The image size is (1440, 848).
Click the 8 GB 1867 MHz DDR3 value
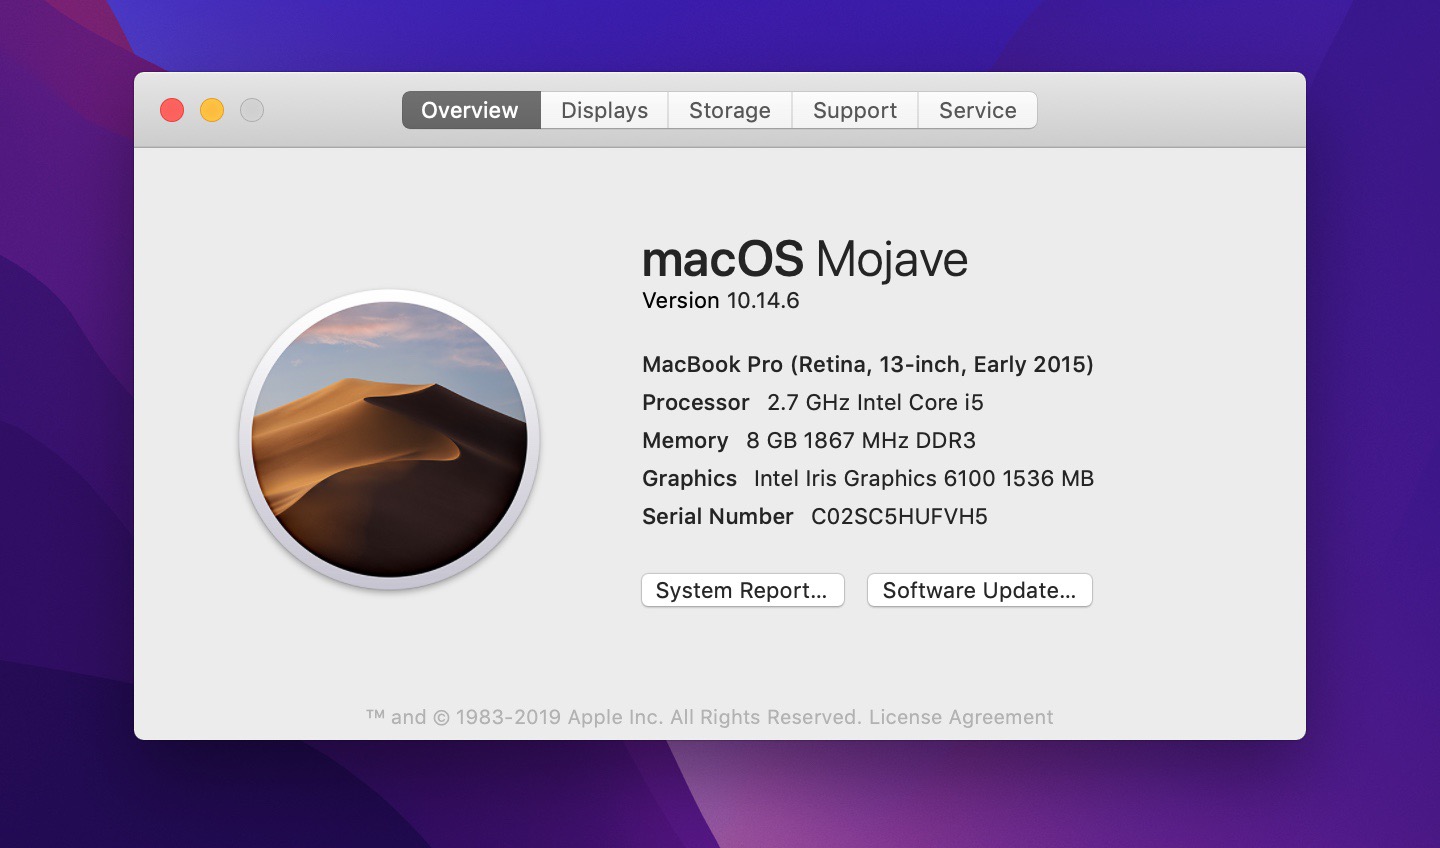pos(861,441)
